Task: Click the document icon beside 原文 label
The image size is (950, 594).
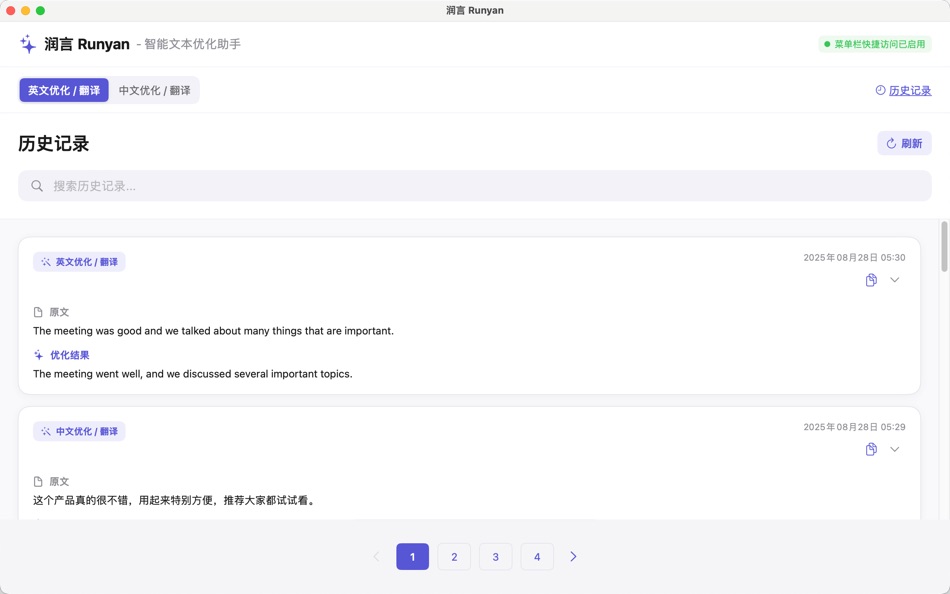Action: tap(37, 311)
